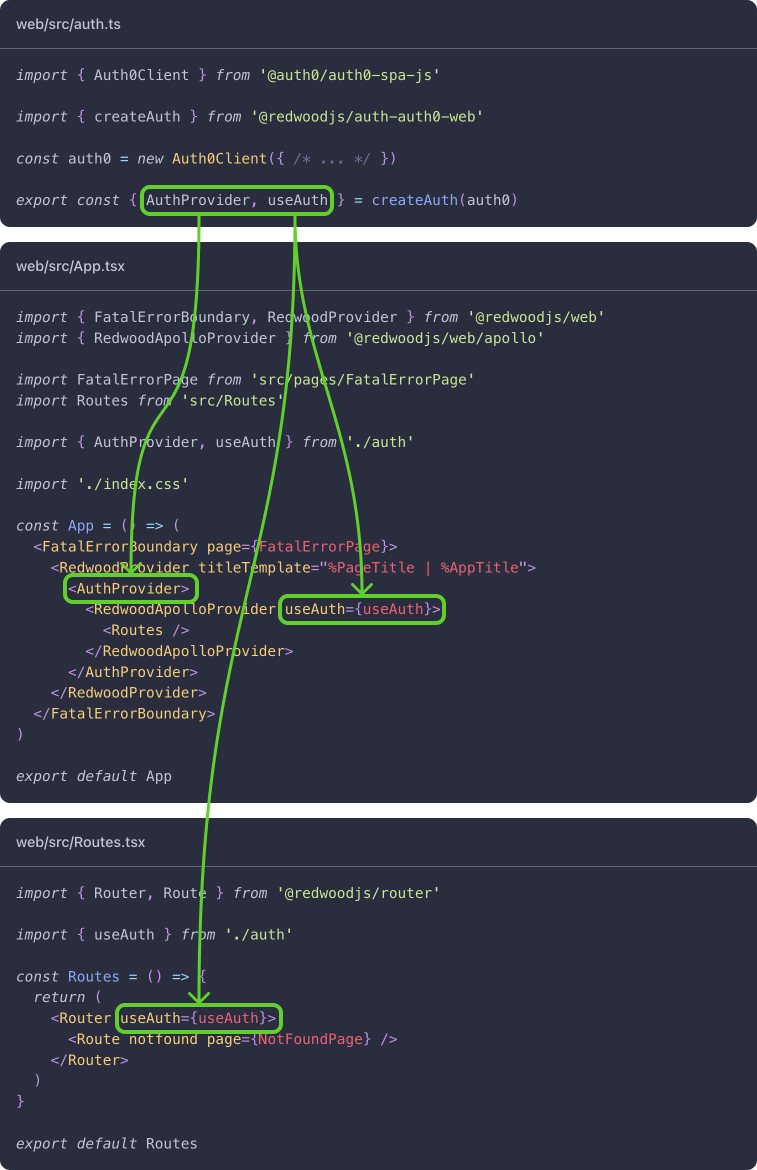
Task: Click closing </FatalErrorBoundary> tag
Action: (125, 714)
